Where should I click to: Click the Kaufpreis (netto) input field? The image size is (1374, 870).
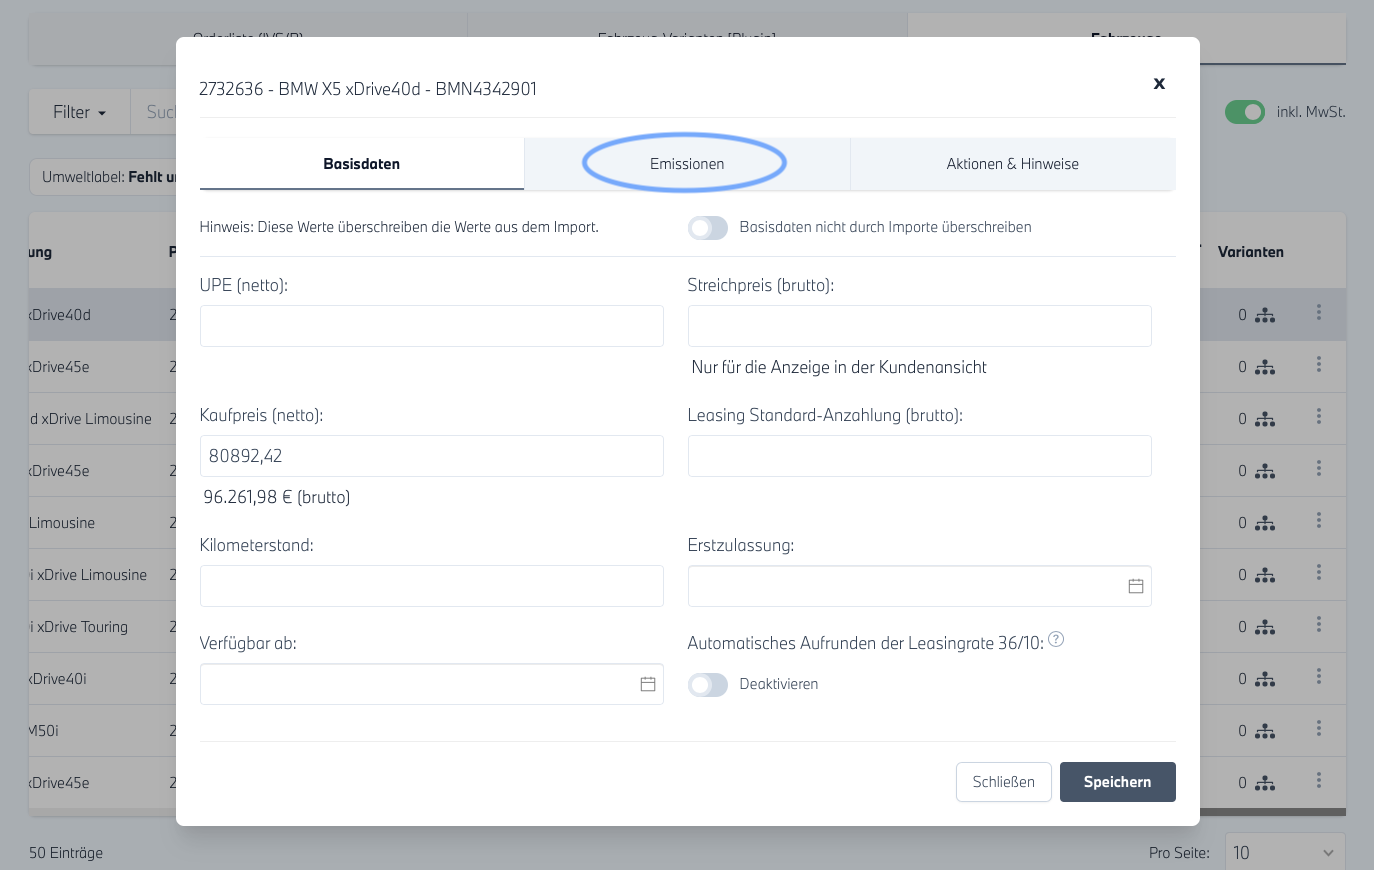click(431, 456)
